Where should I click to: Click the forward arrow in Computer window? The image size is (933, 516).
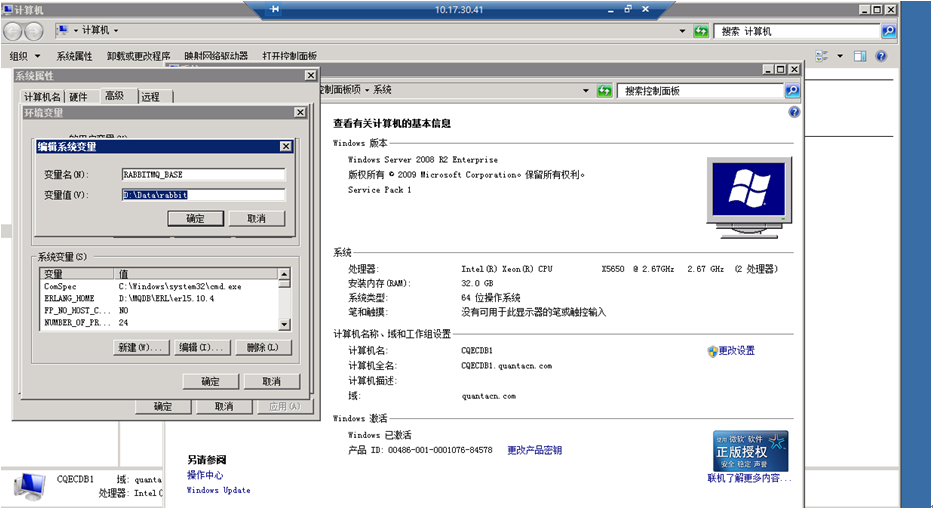click(34, 31)
